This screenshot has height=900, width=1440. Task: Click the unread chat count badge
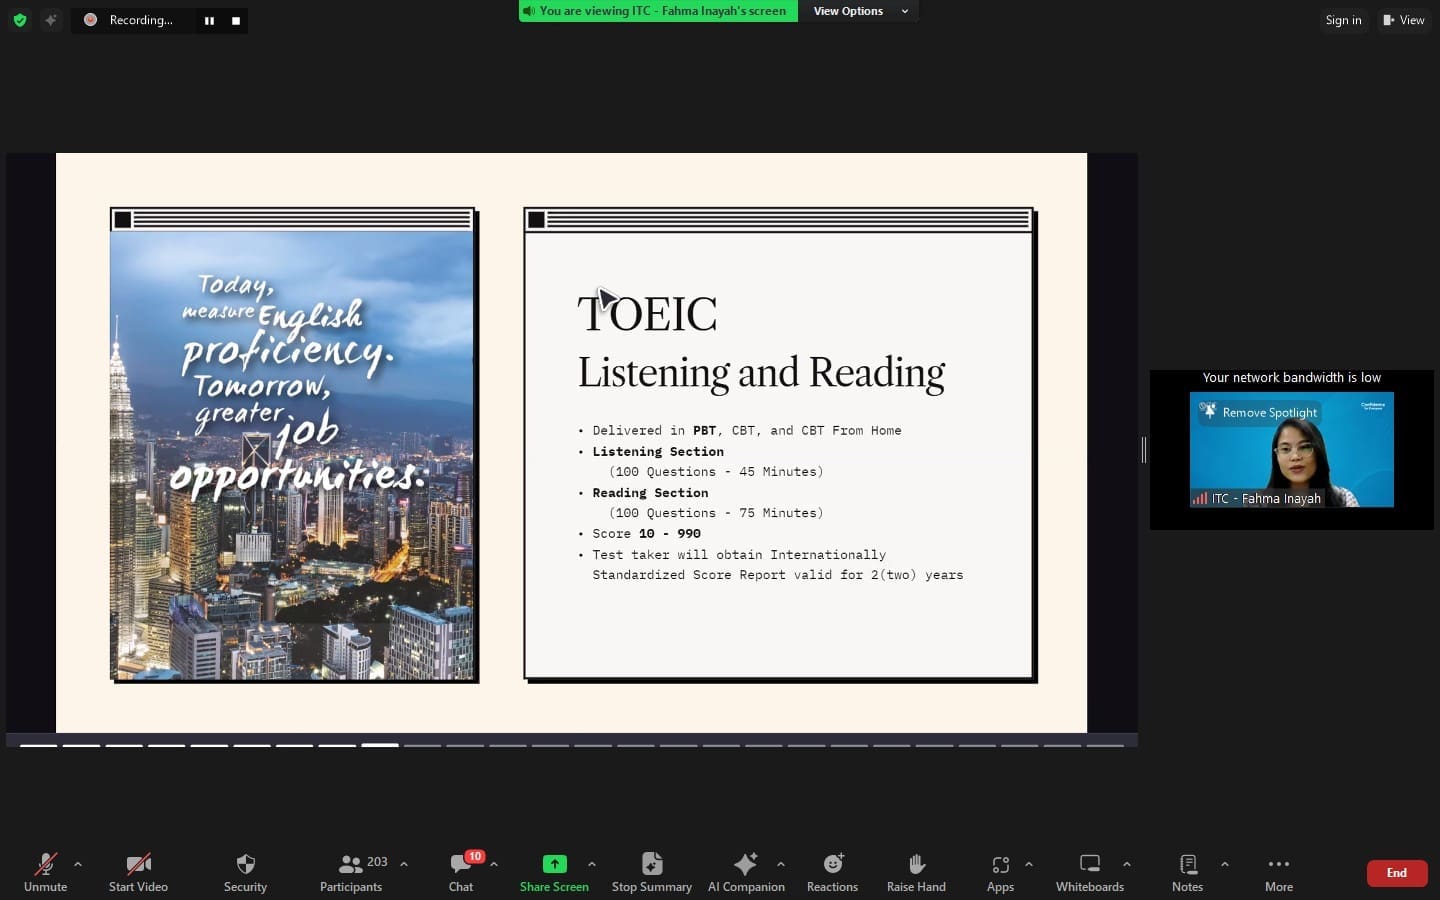coord(474,856)
